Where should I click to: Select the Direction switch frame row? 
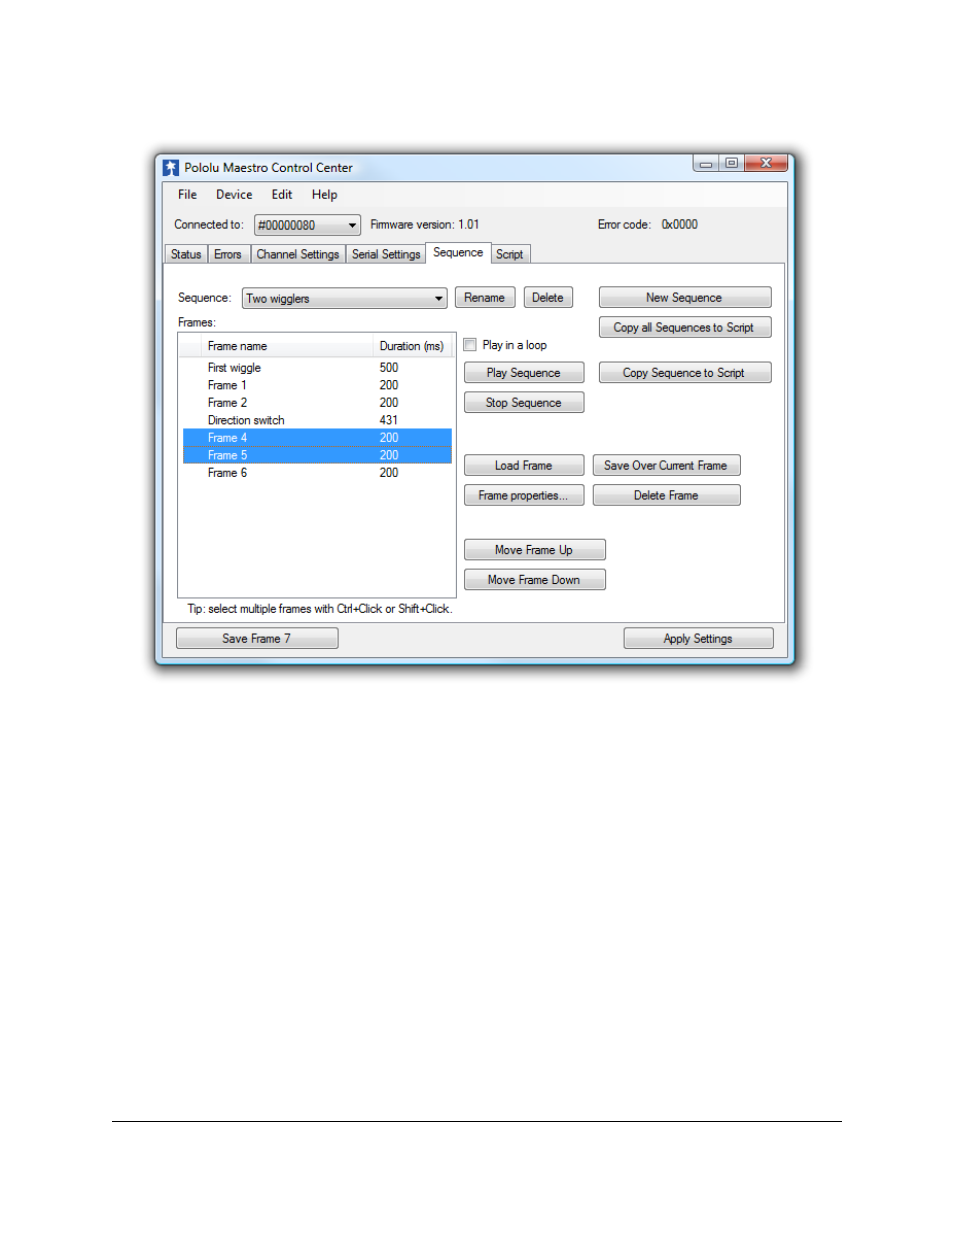317,420
